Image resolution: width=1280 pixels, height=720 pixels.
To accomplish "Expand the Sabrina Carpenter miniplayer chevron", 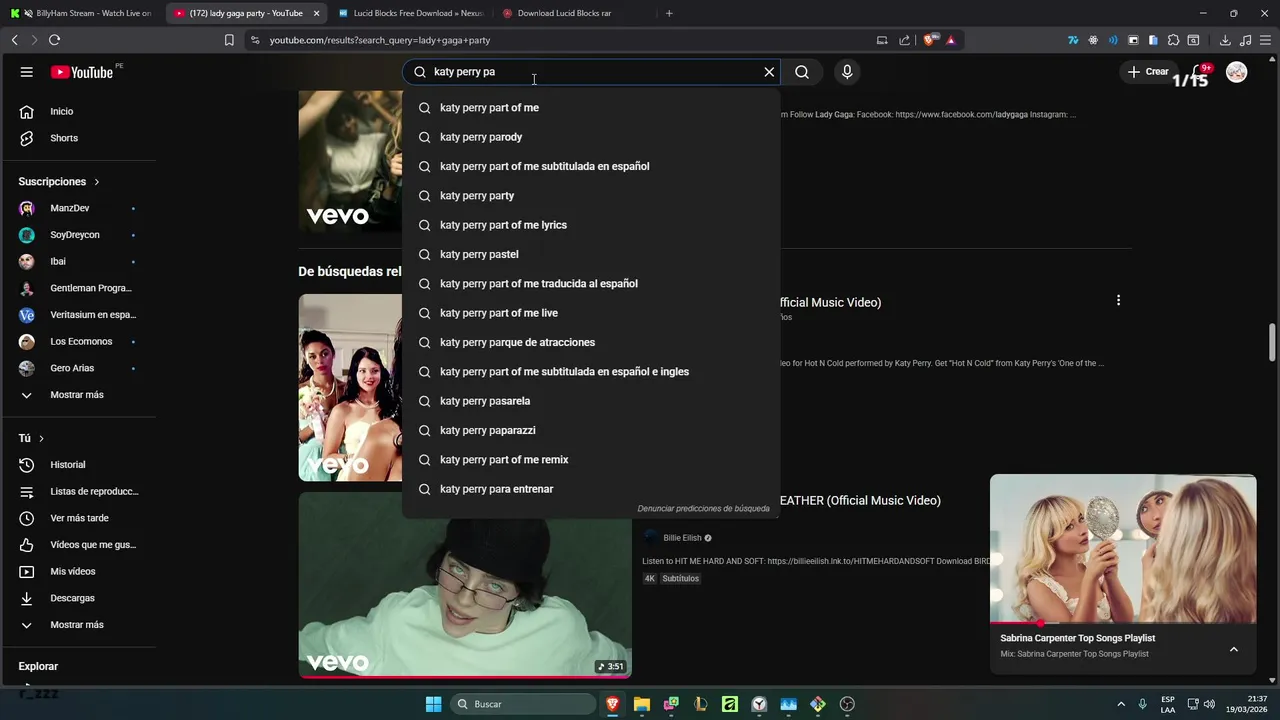I will click(x=1234, y=649).
